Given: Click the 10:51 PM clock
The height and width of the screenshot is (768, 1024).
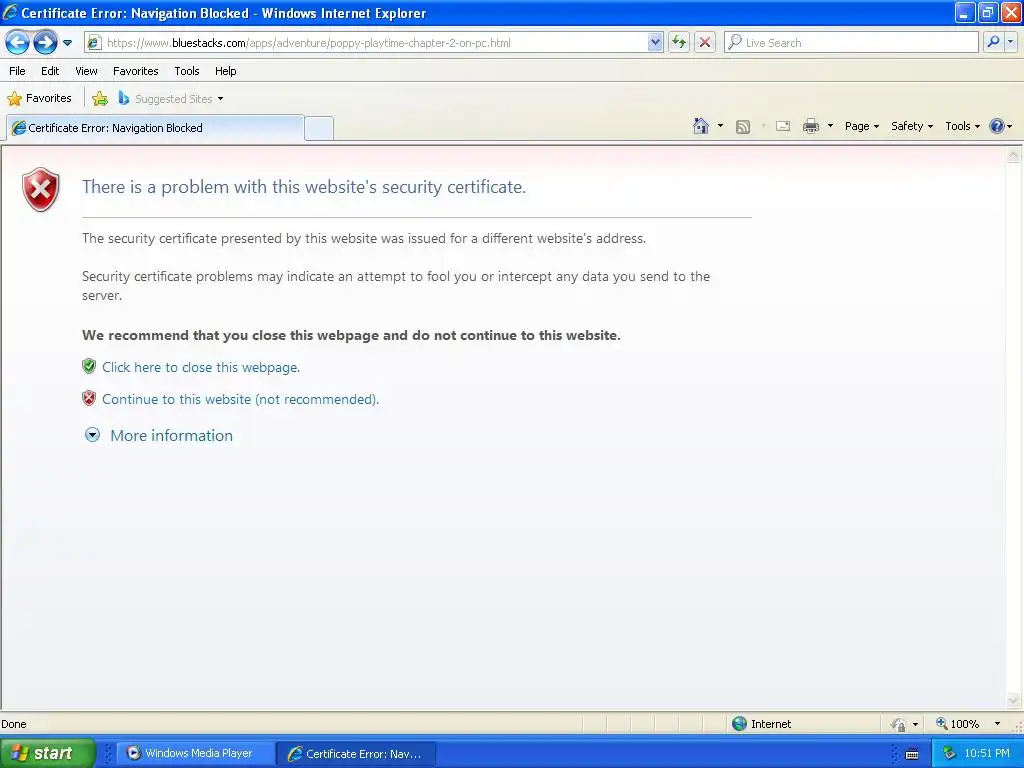Looking at the screenshot, I should pos(987,754).
